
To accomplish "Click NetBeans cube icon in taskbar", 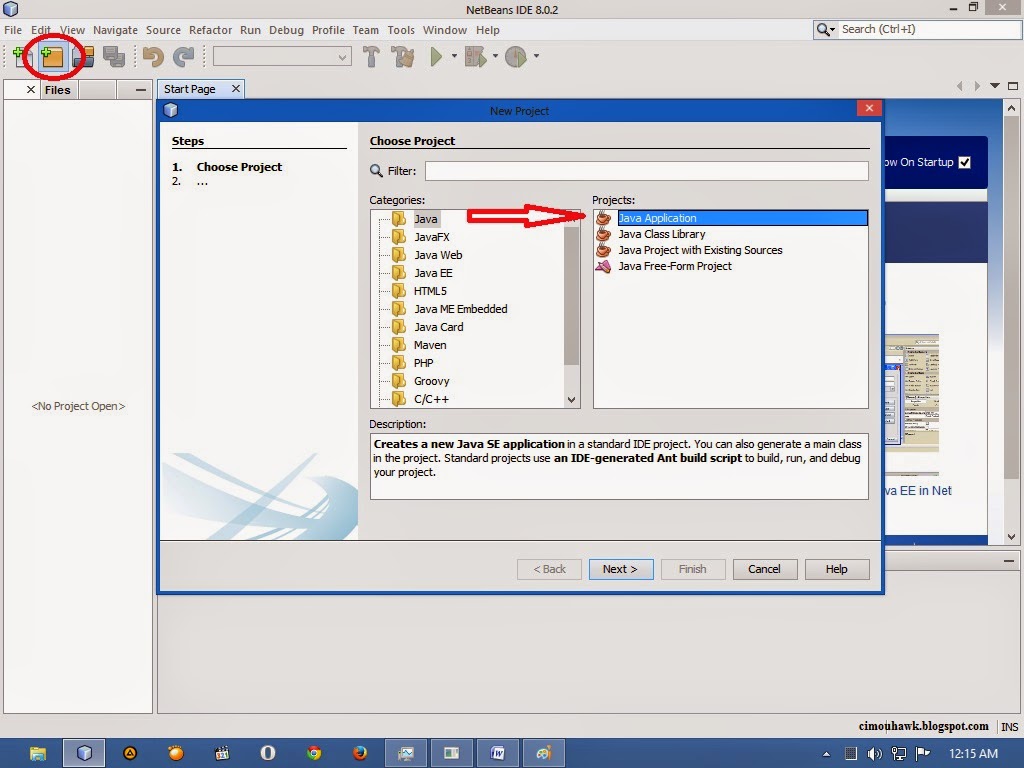I will click(x=84, y=754).
